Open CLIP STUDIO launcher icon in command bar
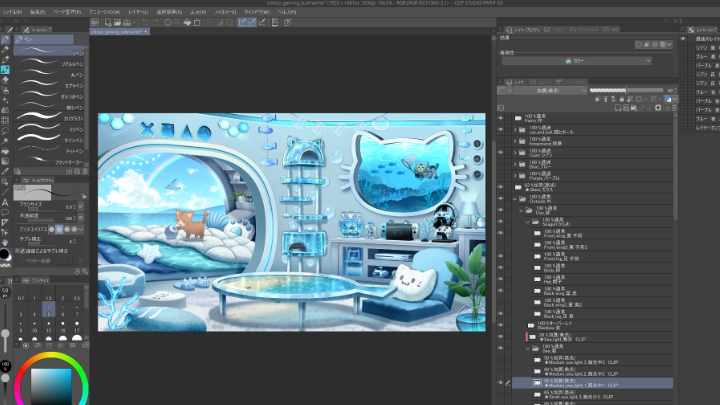This screenshot has width=720, height=405. tap(95, 22)
